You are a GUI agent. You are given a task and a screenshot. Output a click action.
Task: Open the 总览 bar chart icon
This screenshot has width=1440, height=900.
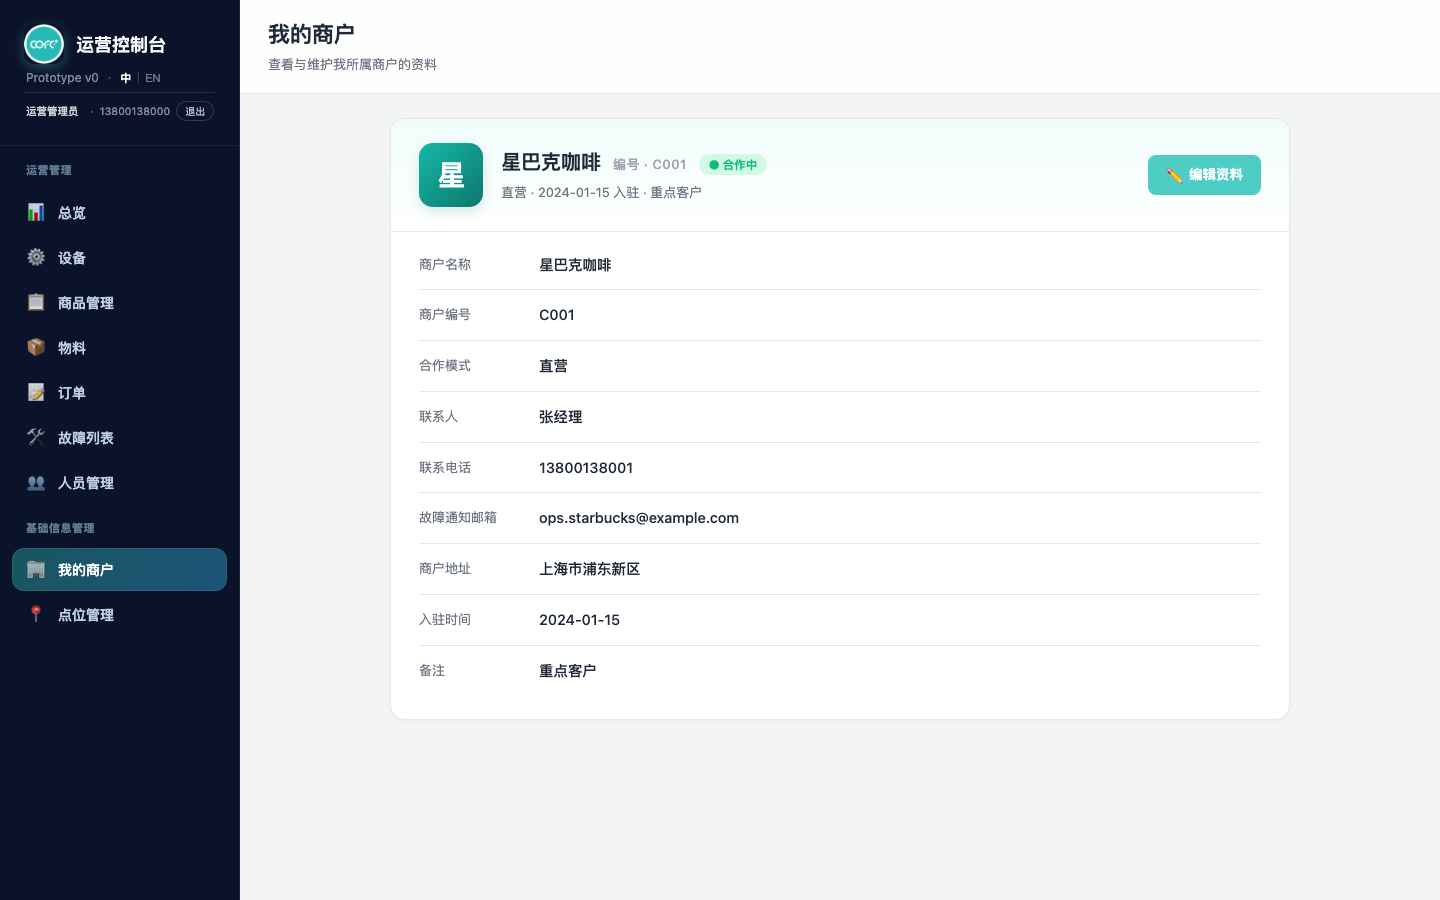36,212
